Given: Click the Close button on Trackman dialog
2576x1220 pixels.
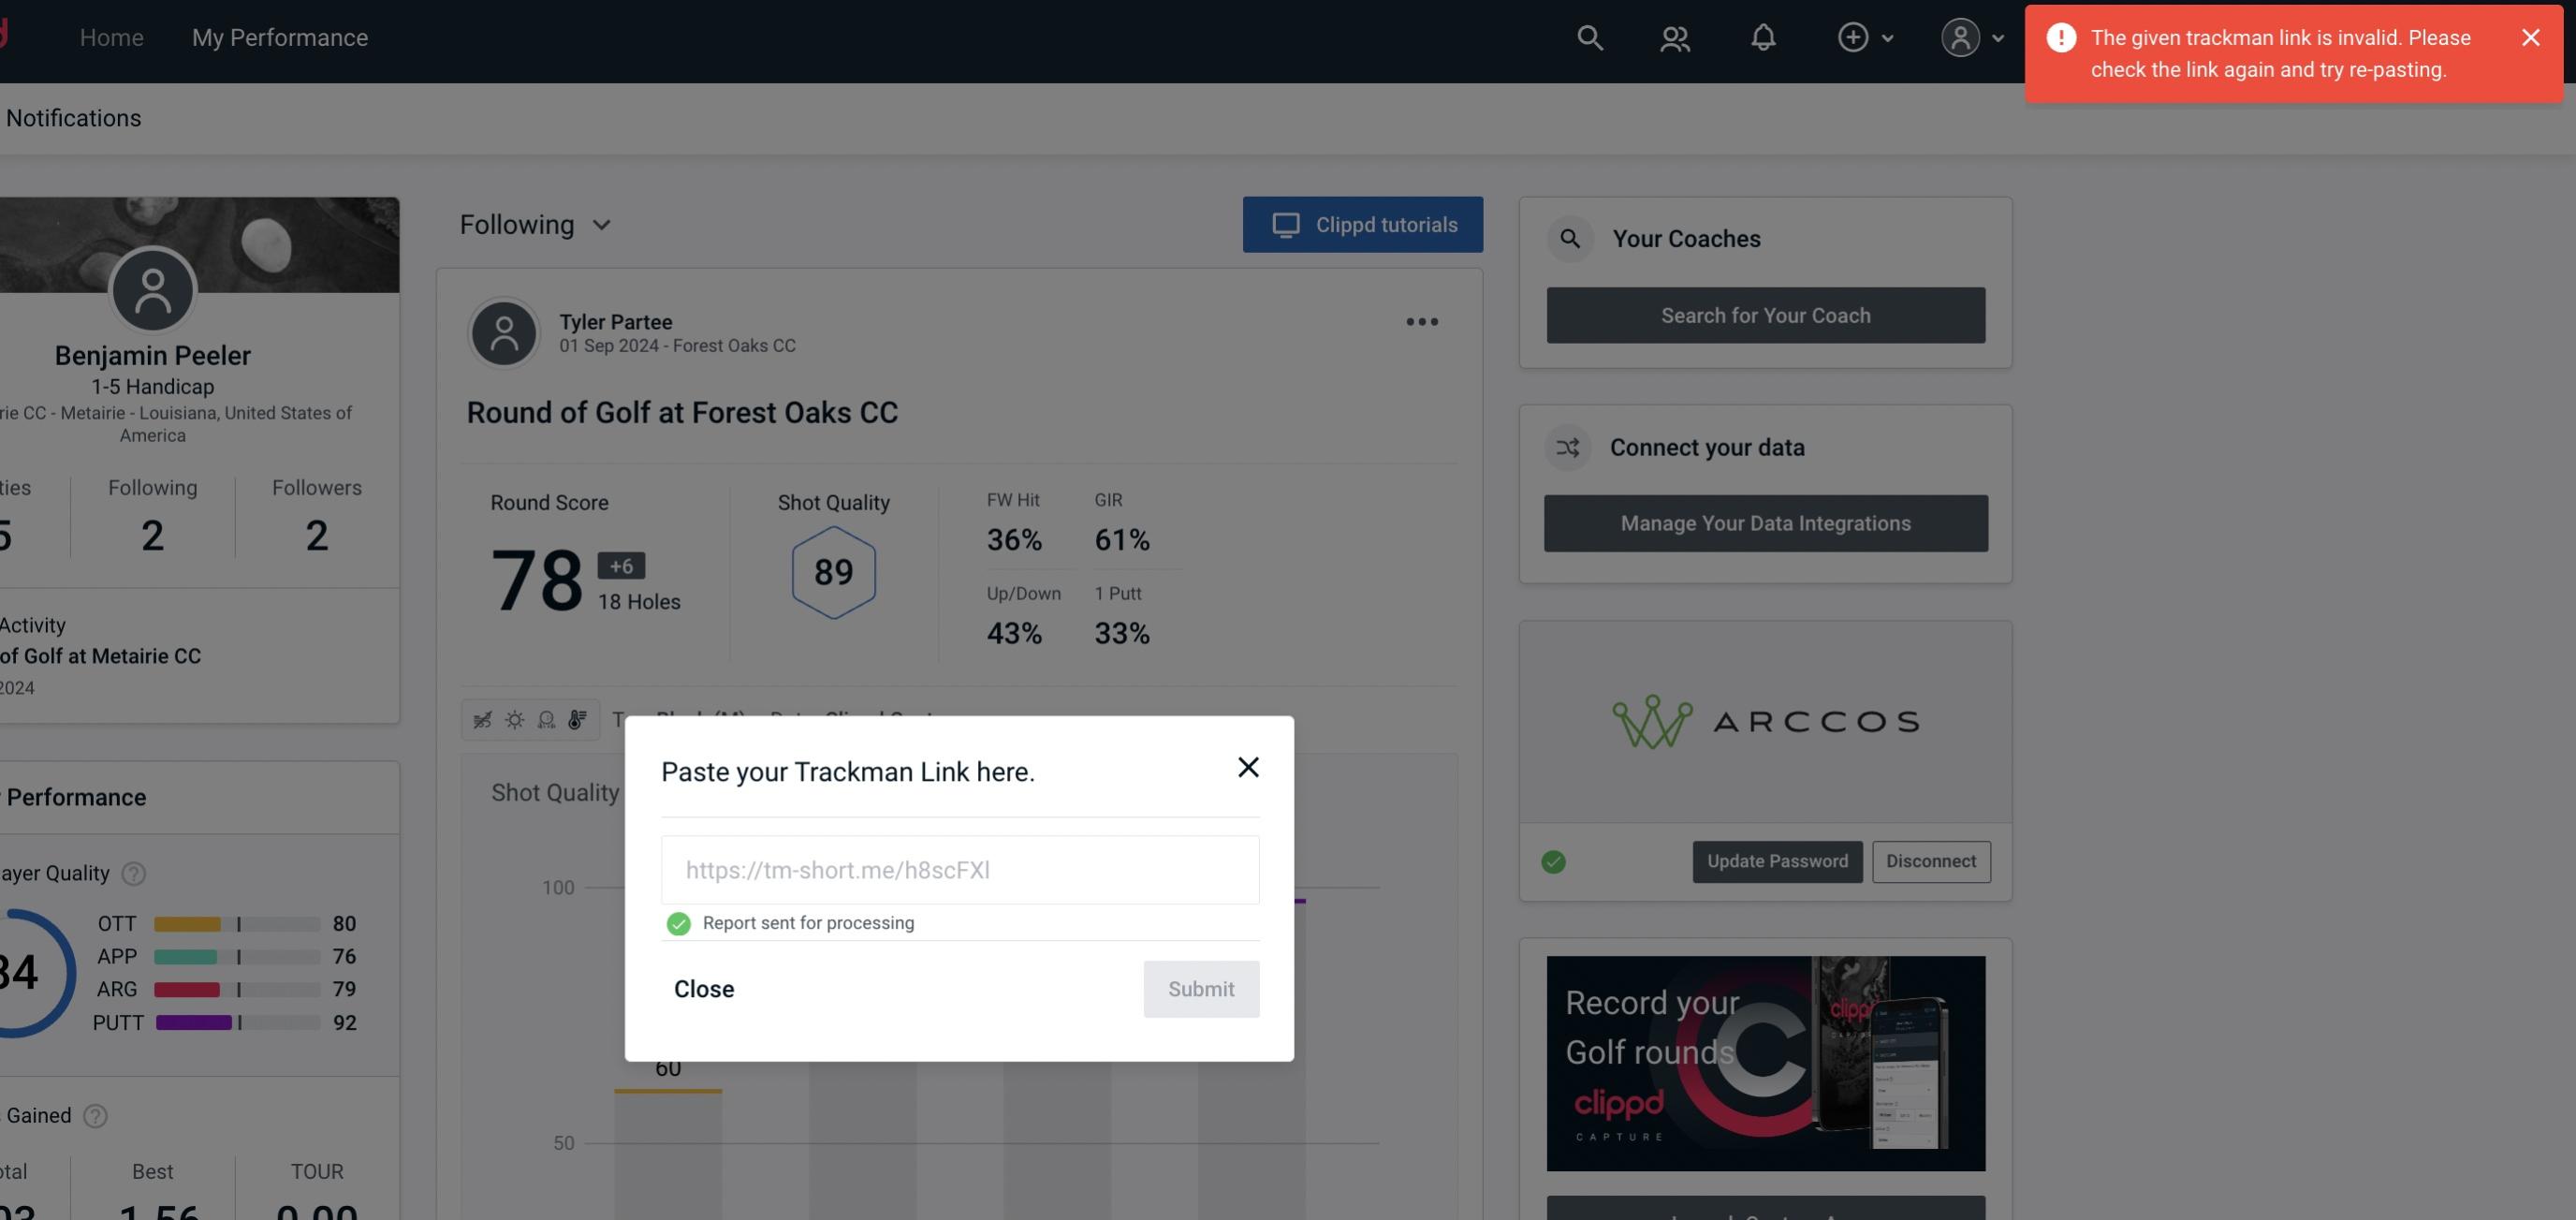Looking at the screenshot, I should [703, 988].
